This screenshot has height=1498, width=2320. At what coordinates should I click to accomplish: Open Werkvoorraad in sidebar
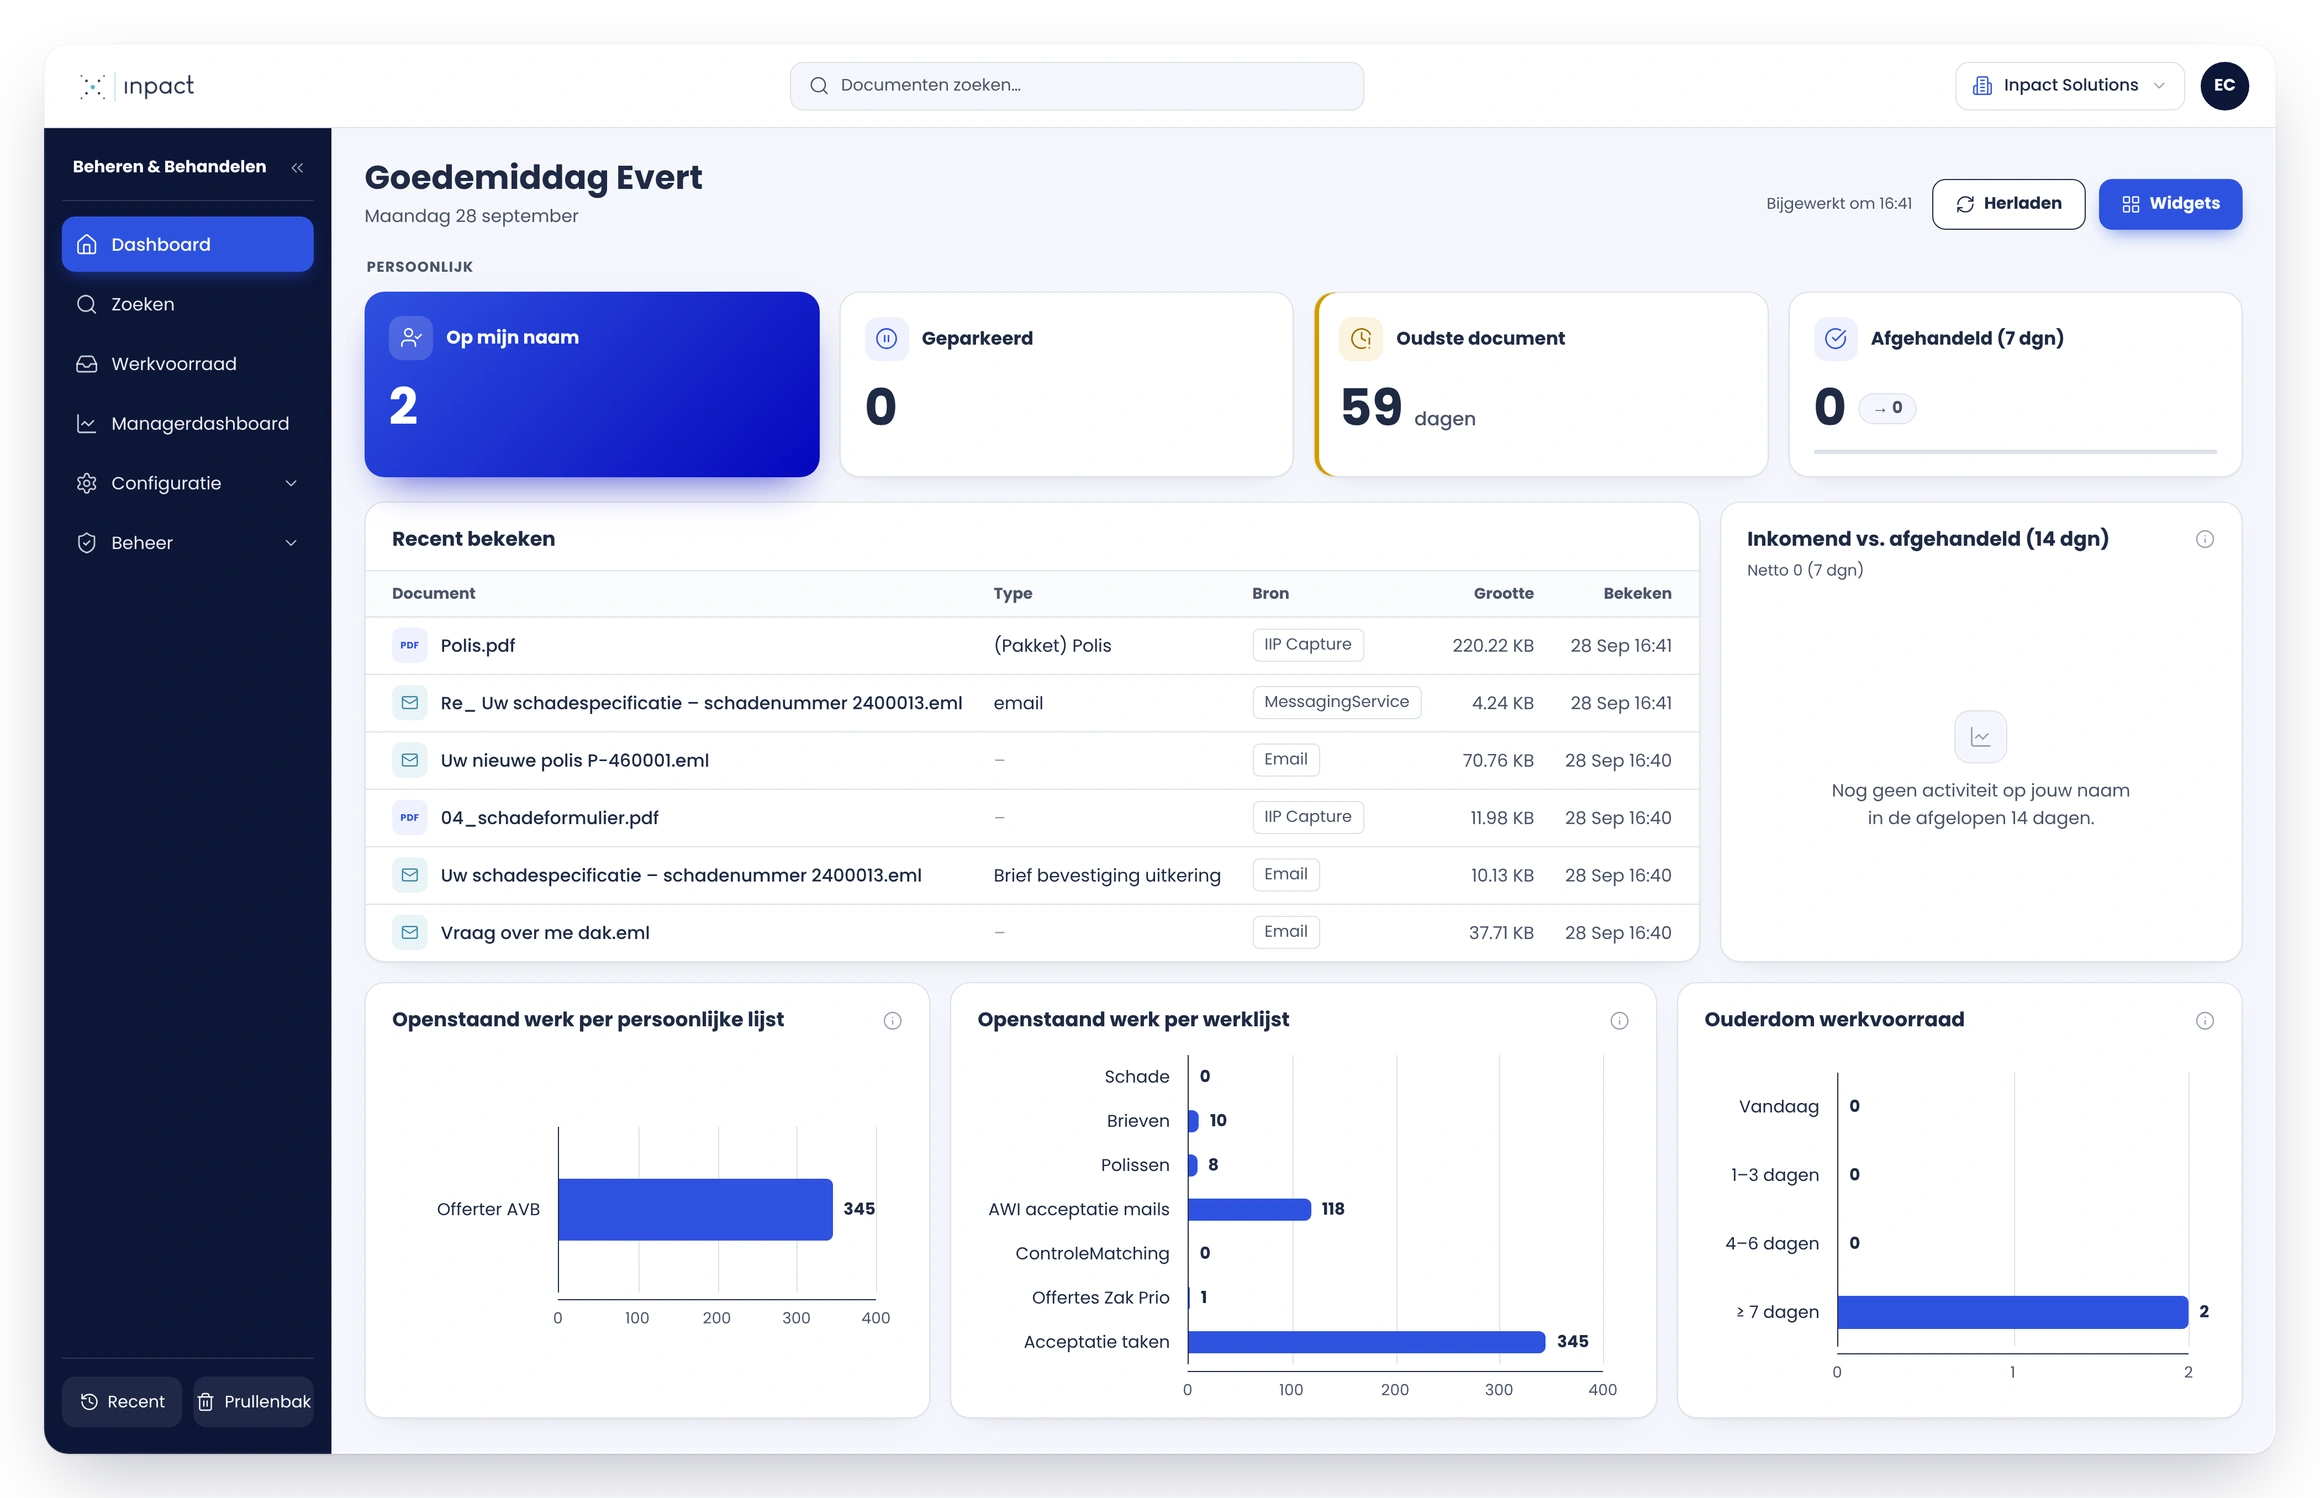click(187, 364)
